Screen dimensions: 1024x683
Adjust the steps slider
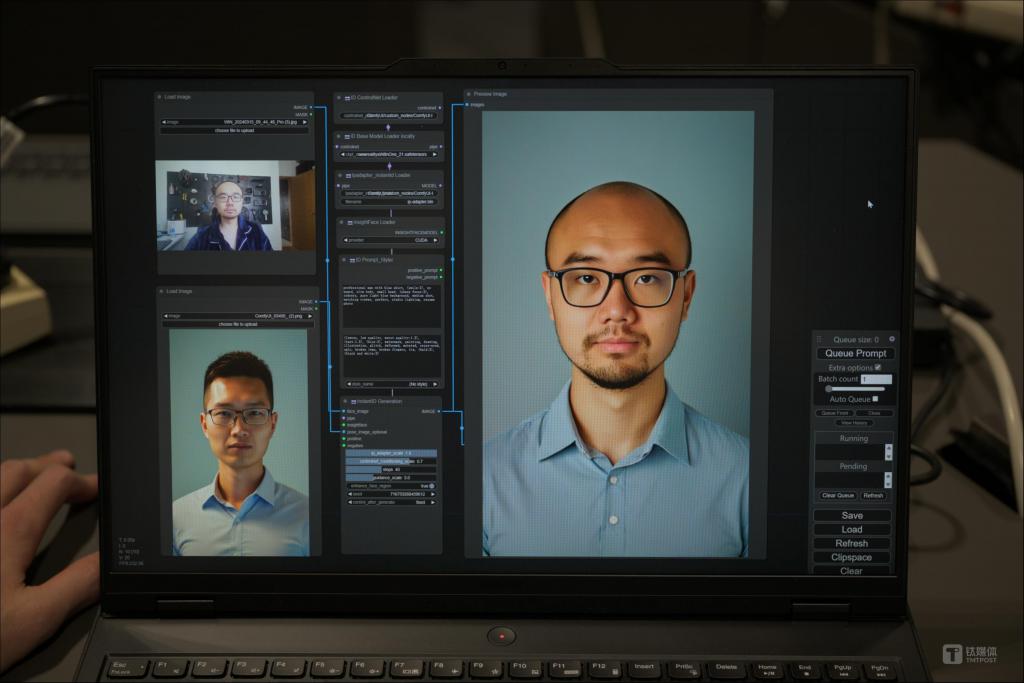coord(391,469)
